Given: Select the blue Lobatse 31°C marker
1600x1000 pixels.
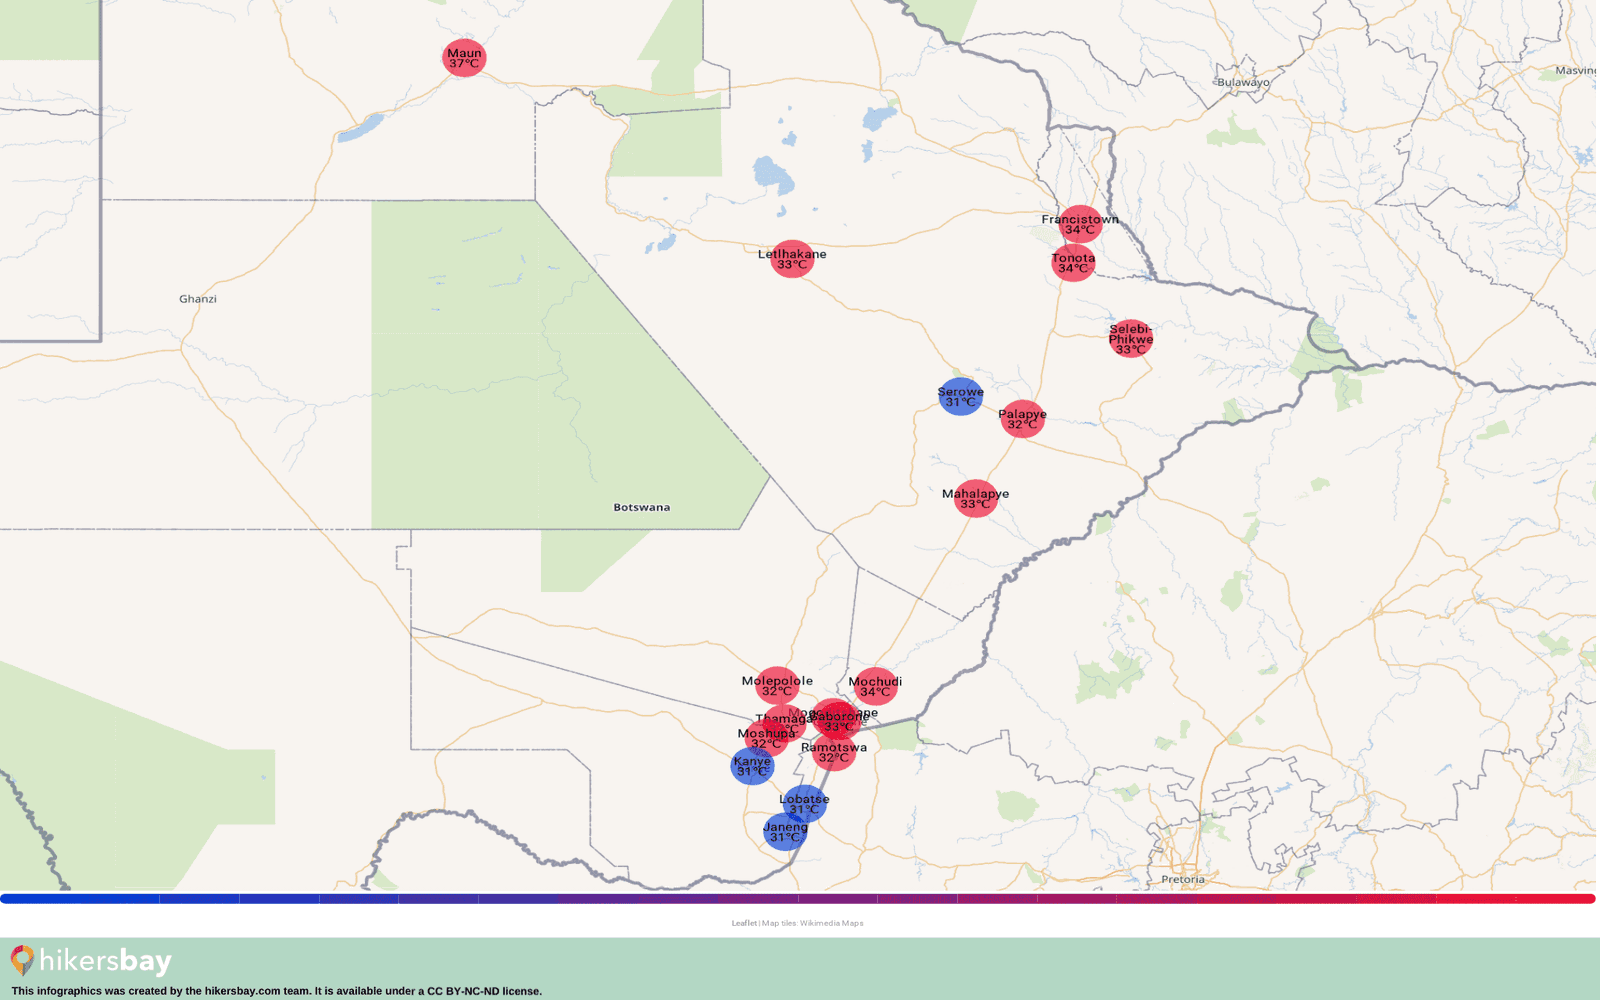Looking at the screenshot, I should pos(804,804).
